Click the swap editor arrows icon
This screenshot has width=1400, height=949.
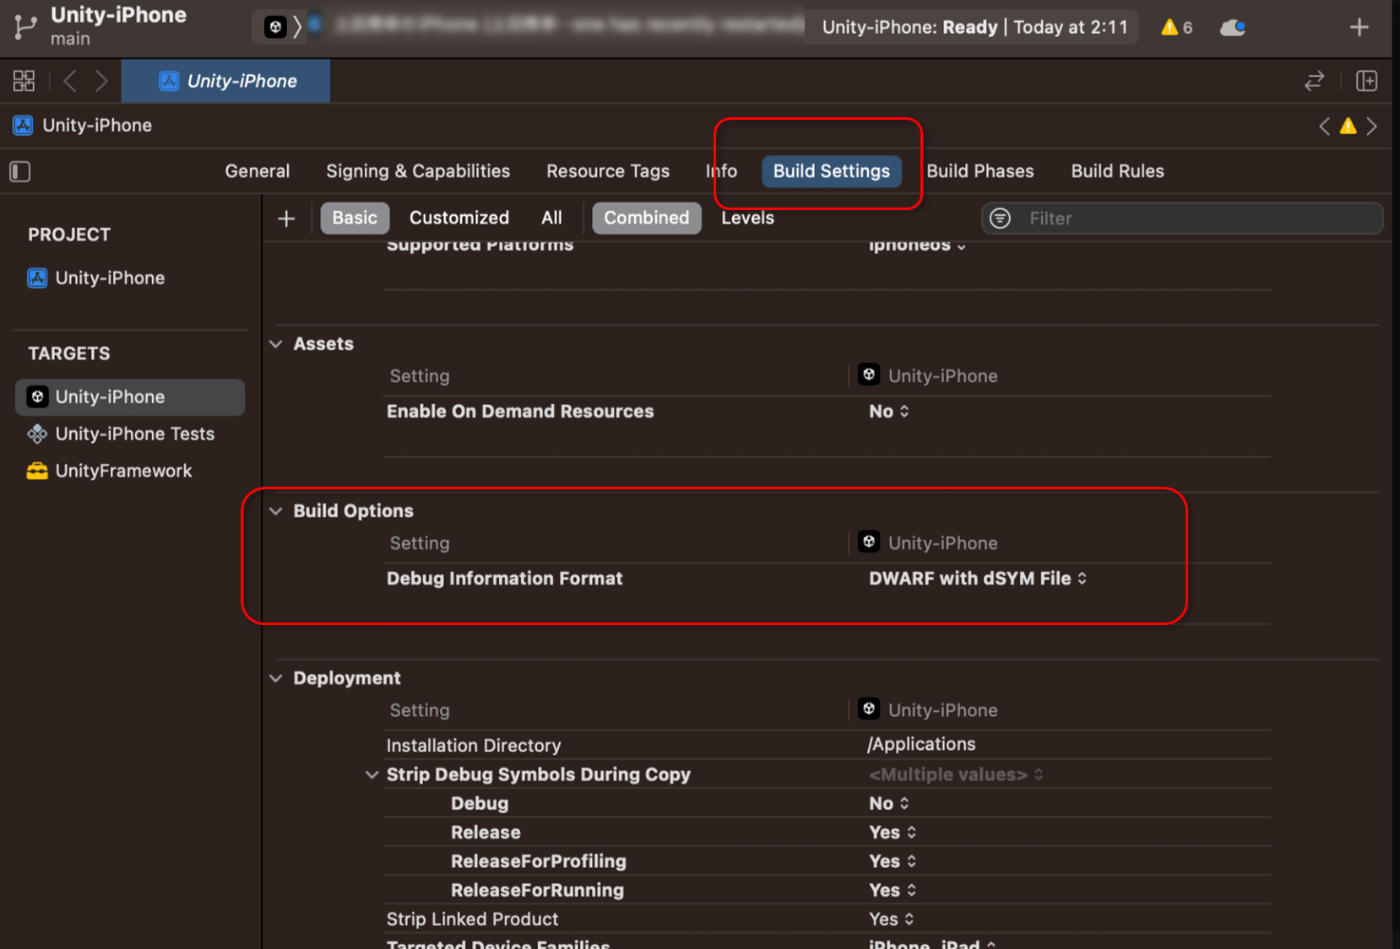[x=1315, y=81]
